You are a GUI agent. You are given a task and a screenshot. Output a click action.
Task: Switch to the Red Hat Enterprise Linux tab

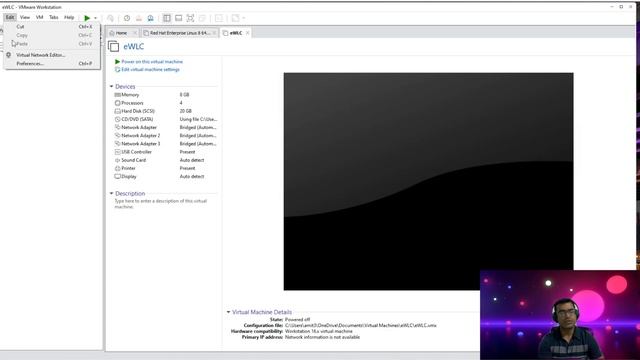tap(180, 33)
